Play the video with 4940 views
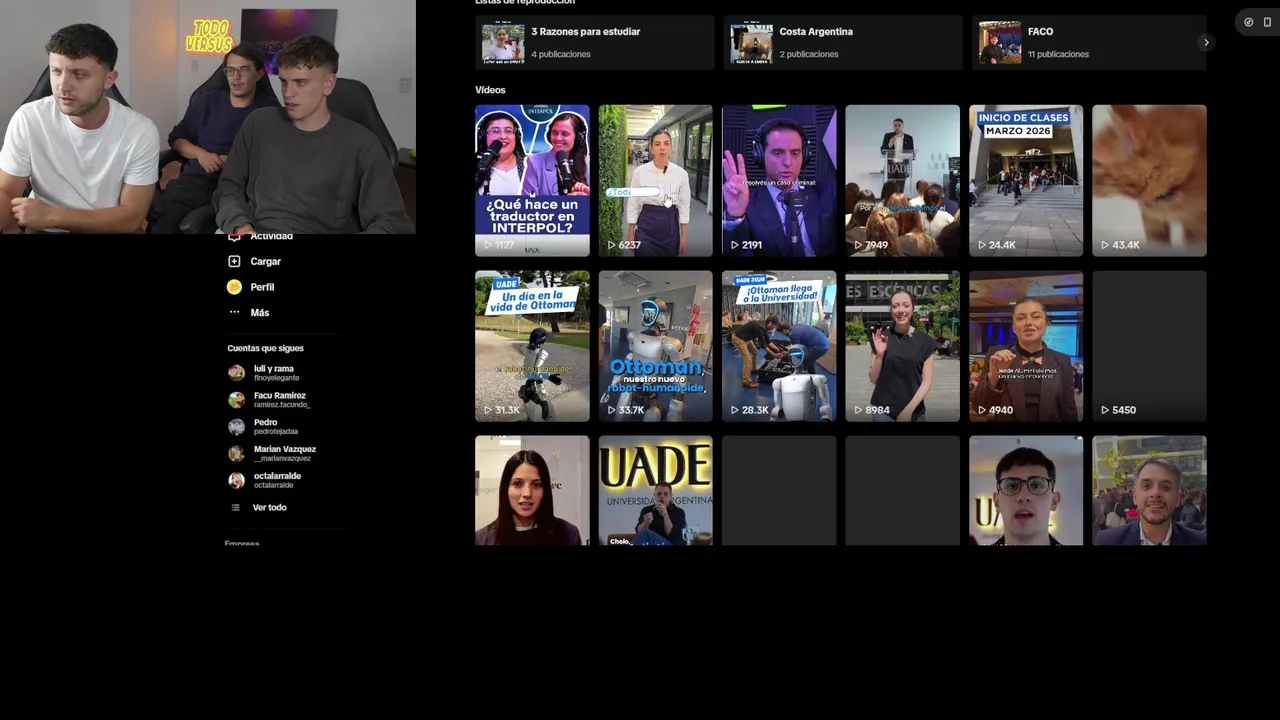1280x720 pixels. coord(1026,346)
